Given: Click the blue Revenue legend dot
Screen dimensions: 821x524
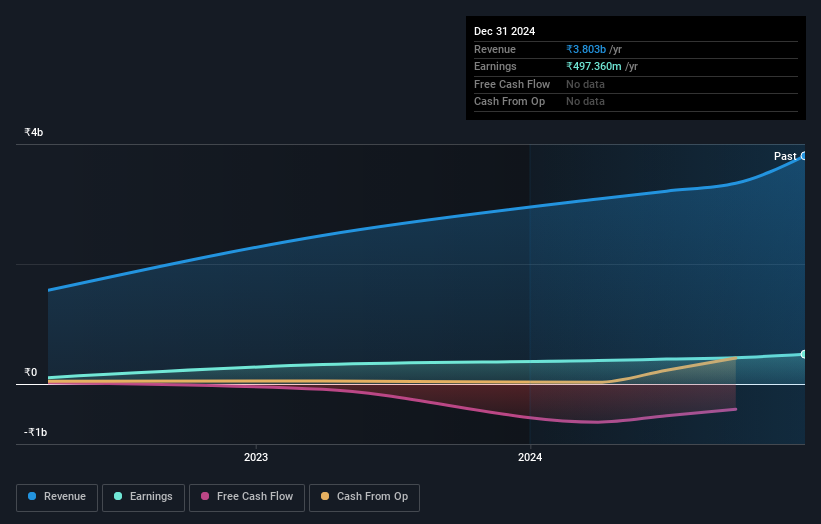Looking at the screenshot, I should (32, 496).
